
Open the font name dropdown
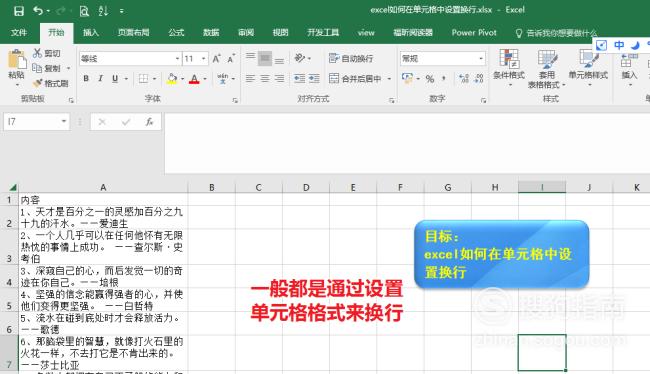[177, 59]
